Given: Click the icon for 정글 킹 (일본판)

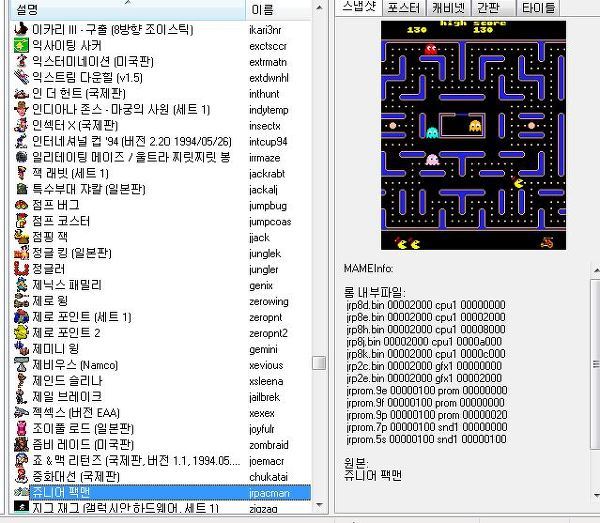Looking at the screenshot, I should pyautogui.click(x=21, y=253).
